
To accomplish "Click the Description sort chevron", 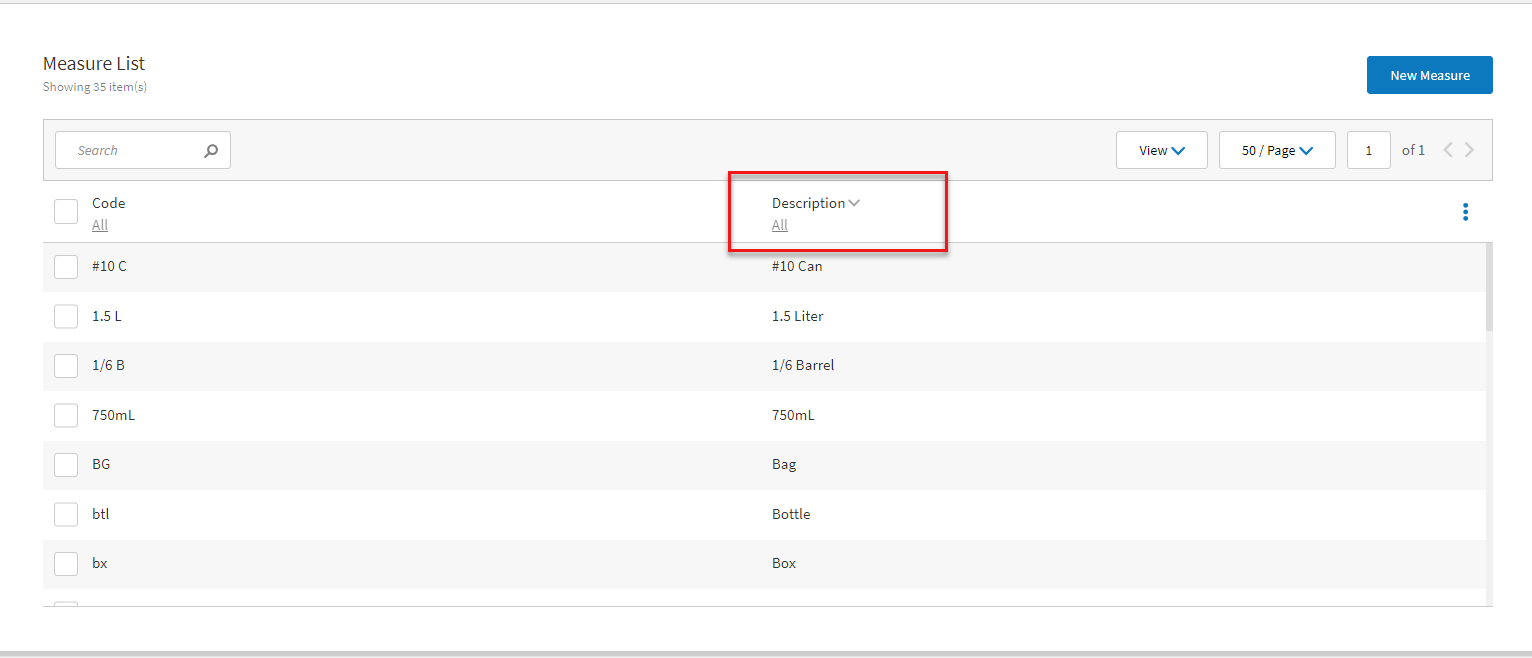I will pyautogui.click(x=854, y=203).
